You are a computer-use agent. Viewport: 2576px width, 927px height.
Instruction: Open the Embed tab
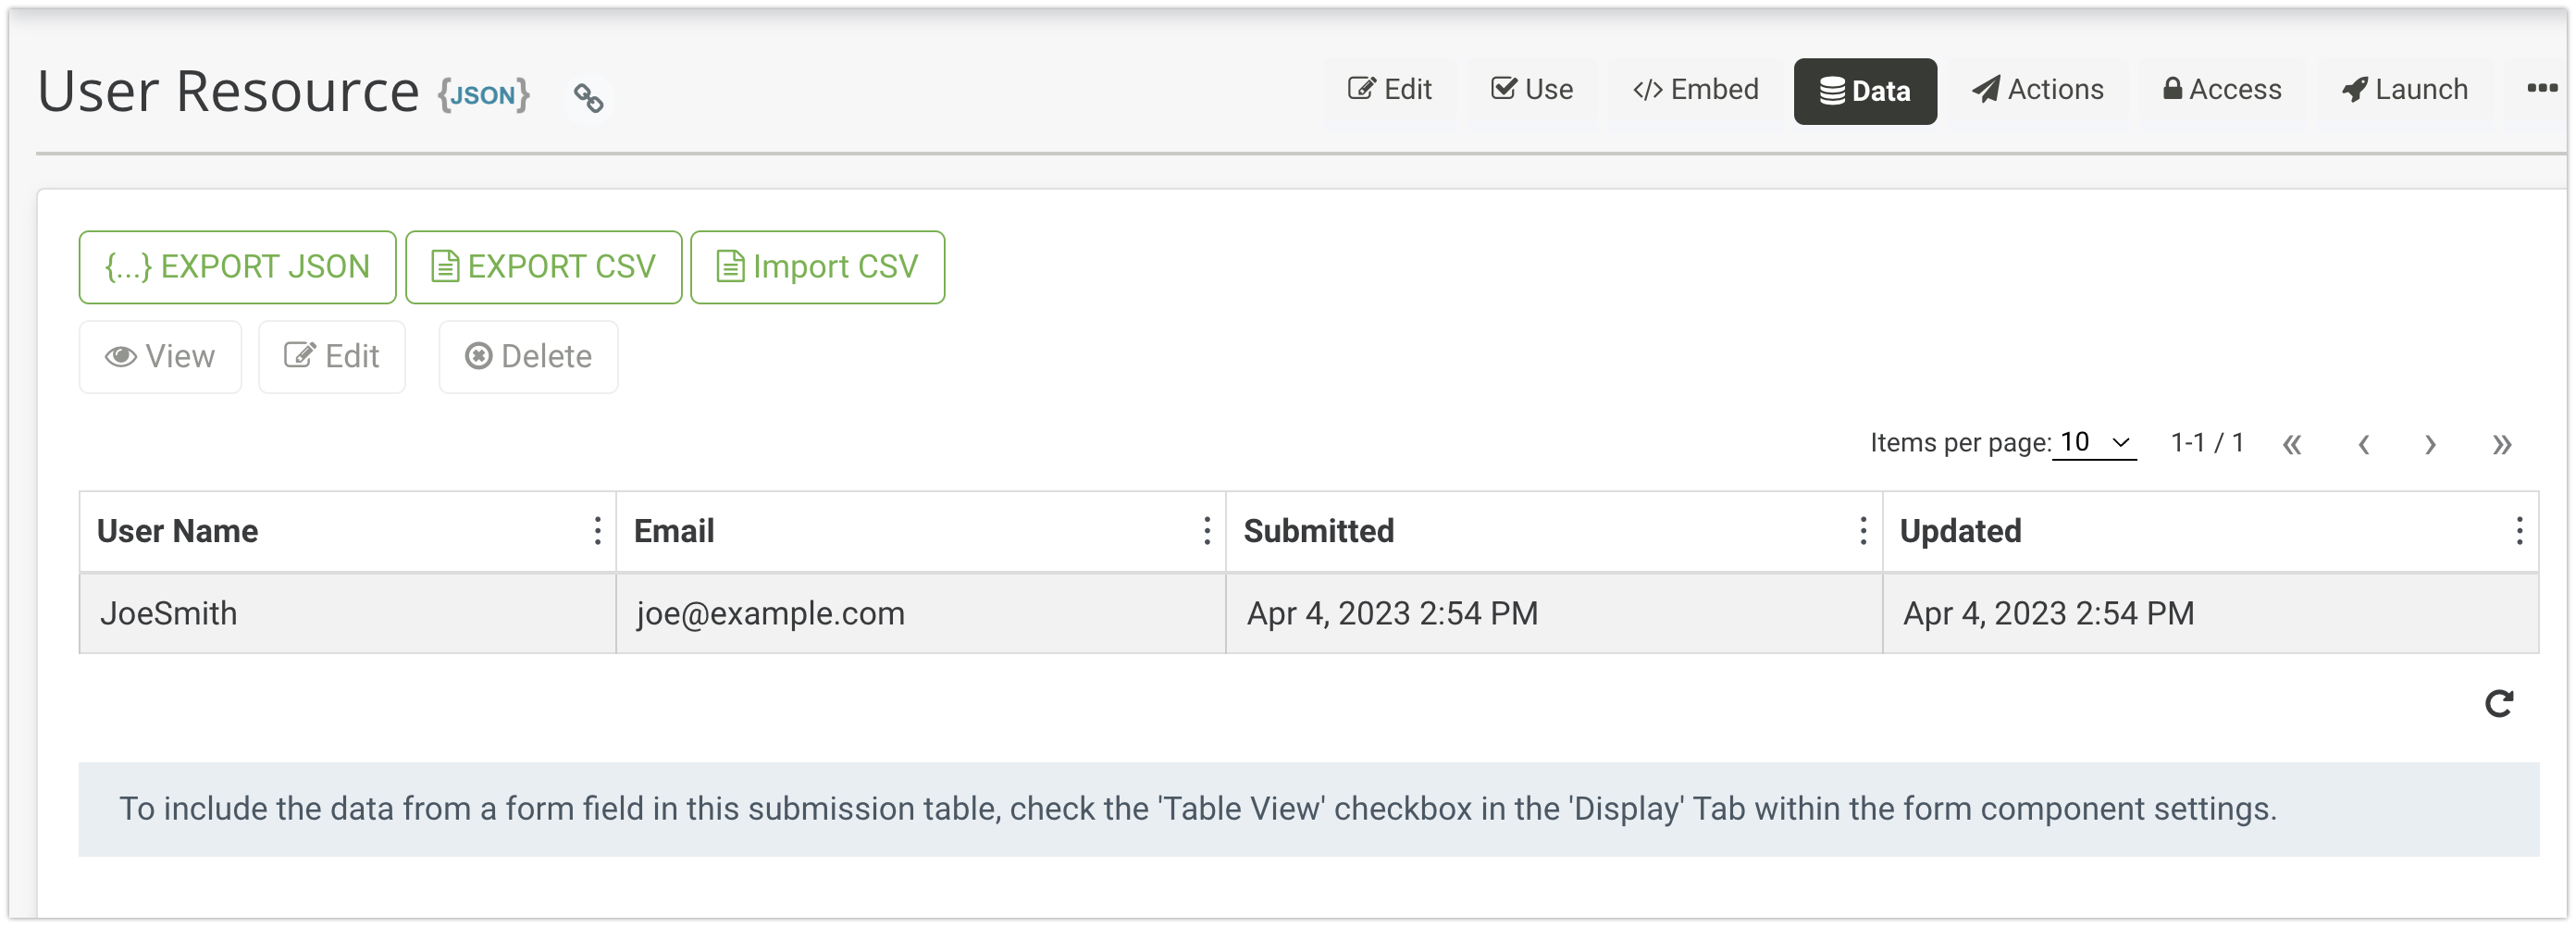1695,90
